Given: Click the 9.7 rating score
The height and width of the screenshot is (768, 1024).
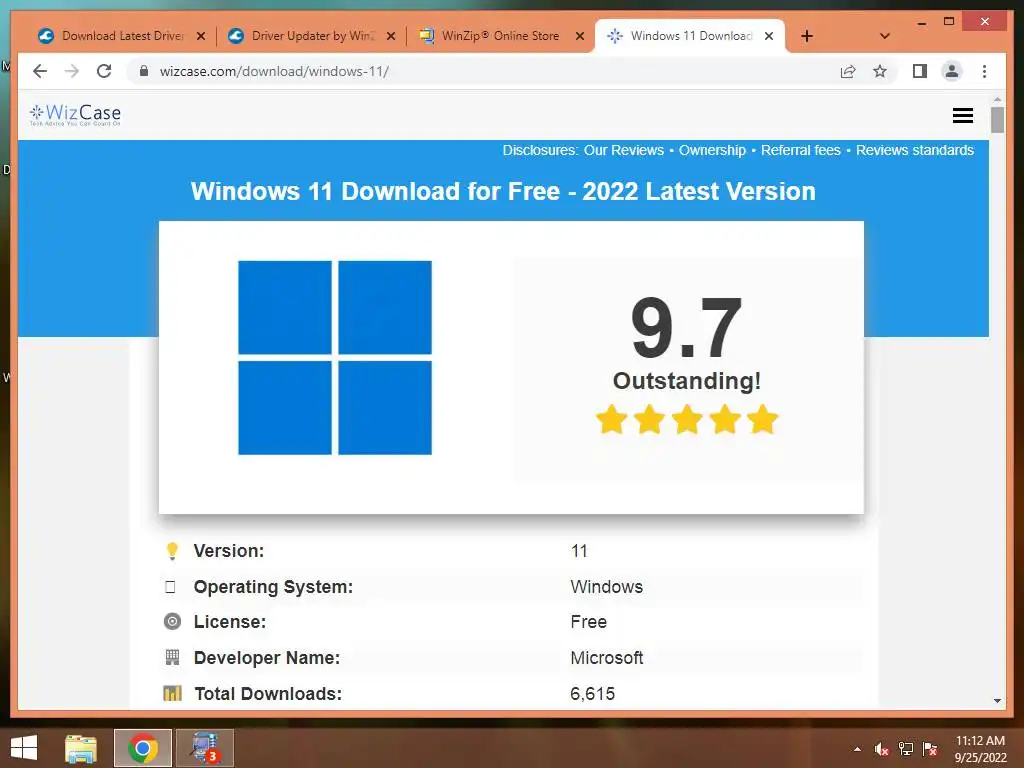Looking at the screenshot, I should pos(686,327).
